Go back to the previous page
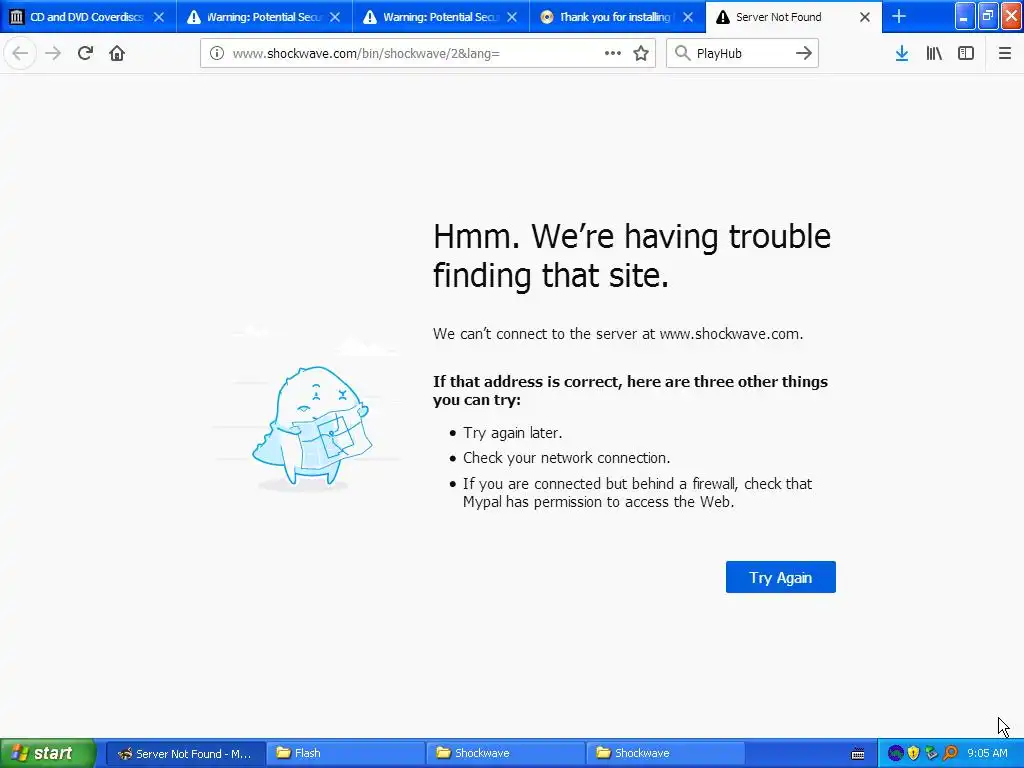 [x=20, y=54]
